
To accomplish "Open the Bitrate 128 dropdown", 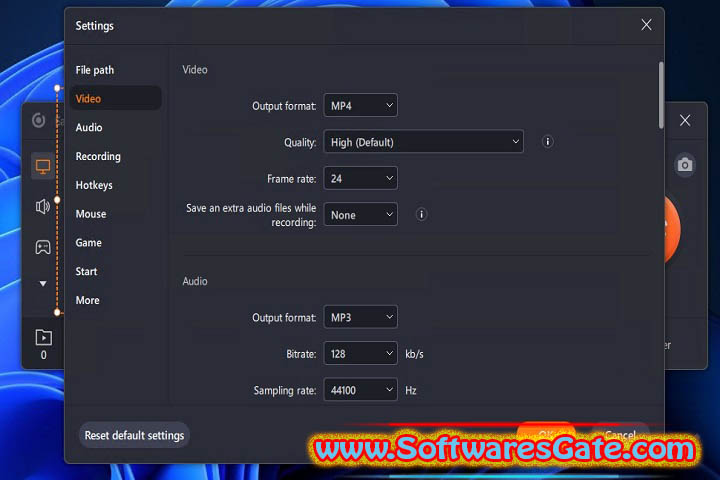I will [x=360, y=354].
